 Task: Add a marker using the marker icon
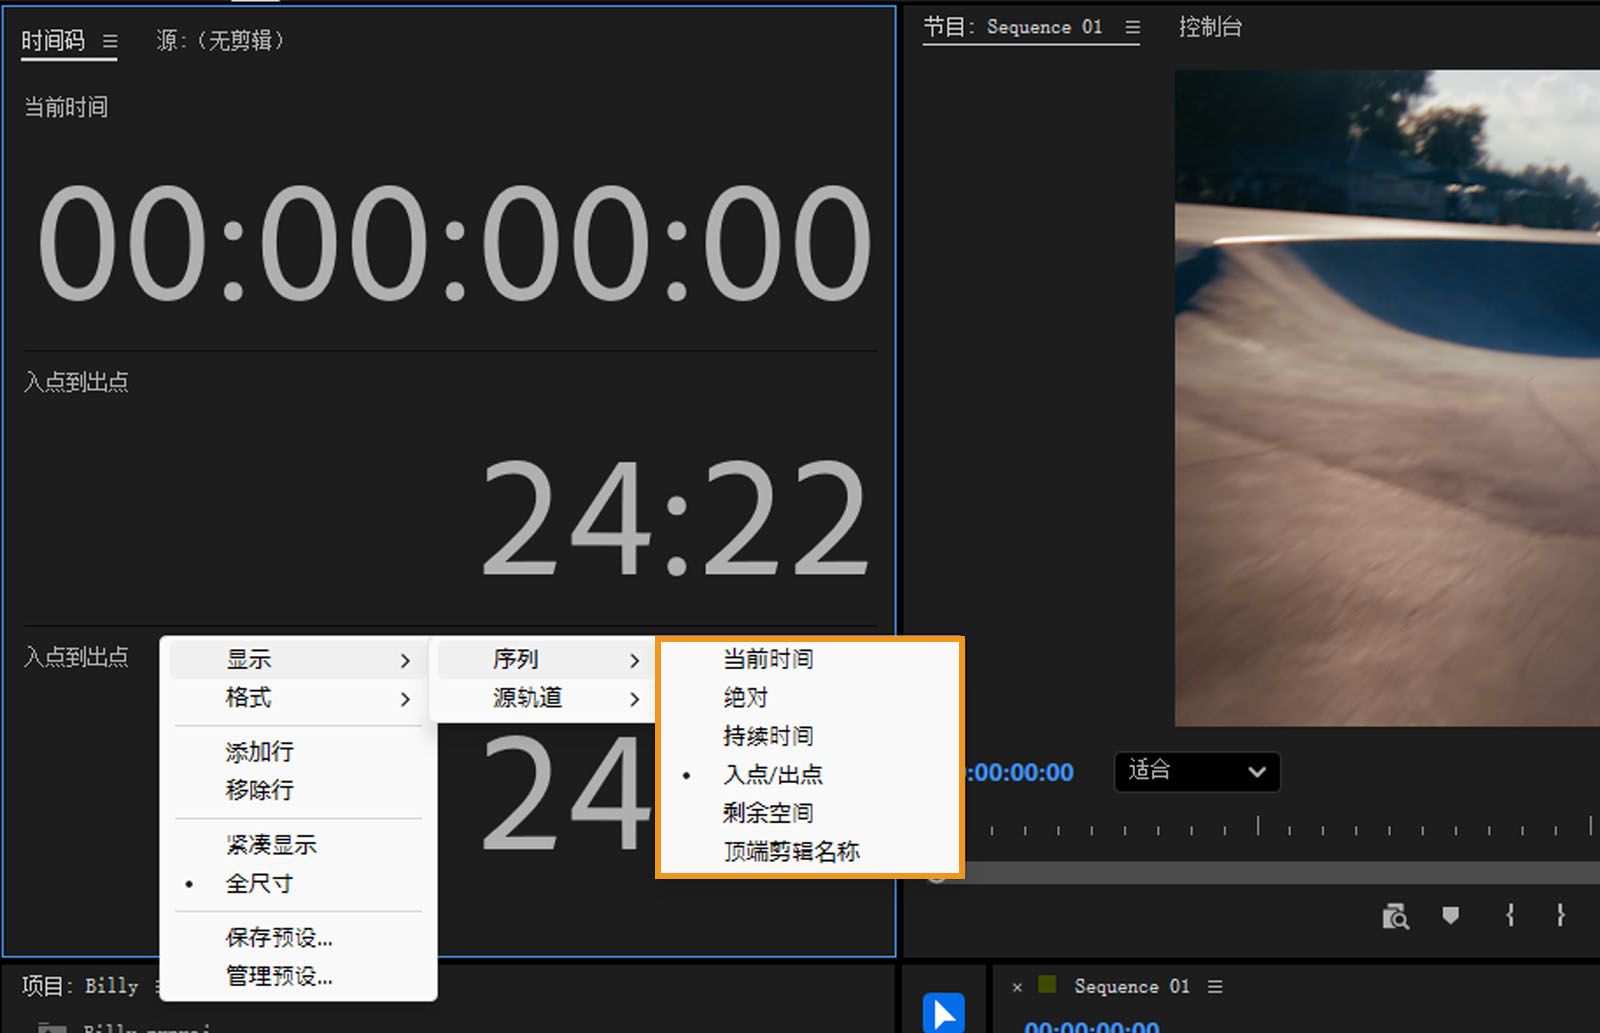[1450, 916]
